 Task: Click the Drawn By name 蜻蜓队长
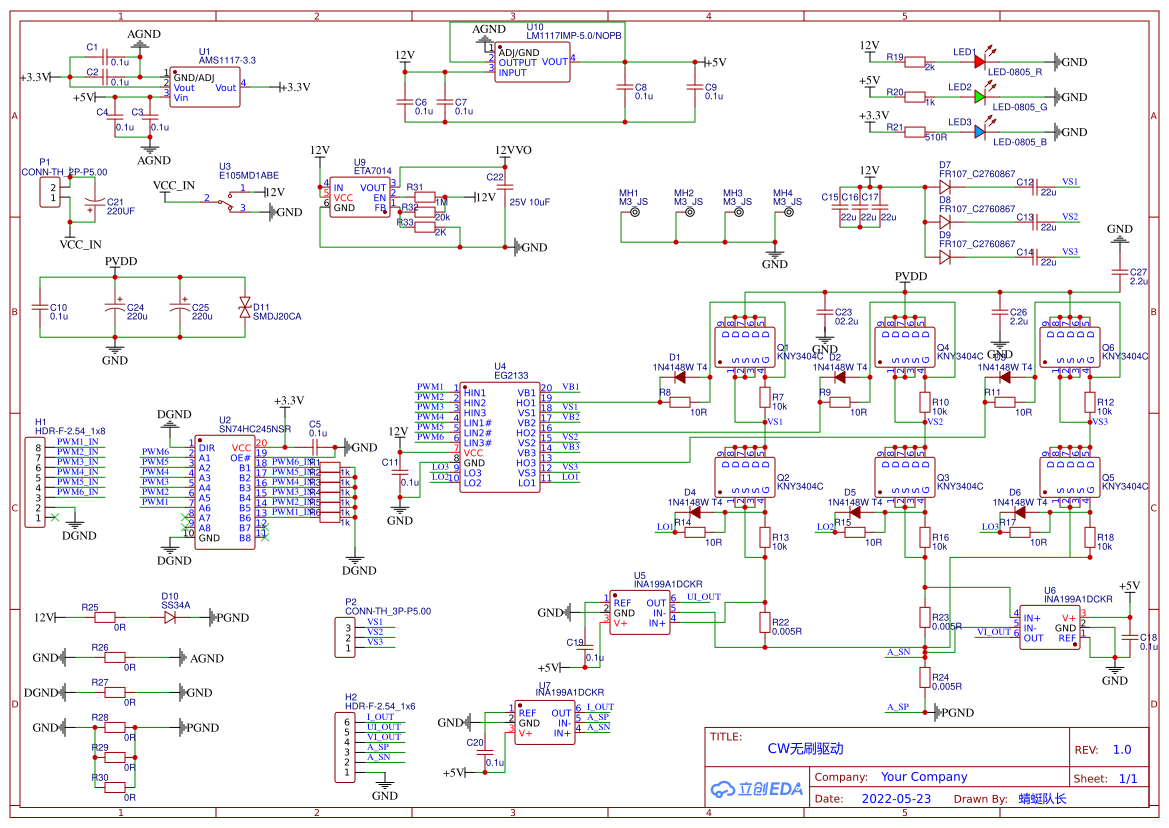pyautogui.click(x=1042, y=798)
